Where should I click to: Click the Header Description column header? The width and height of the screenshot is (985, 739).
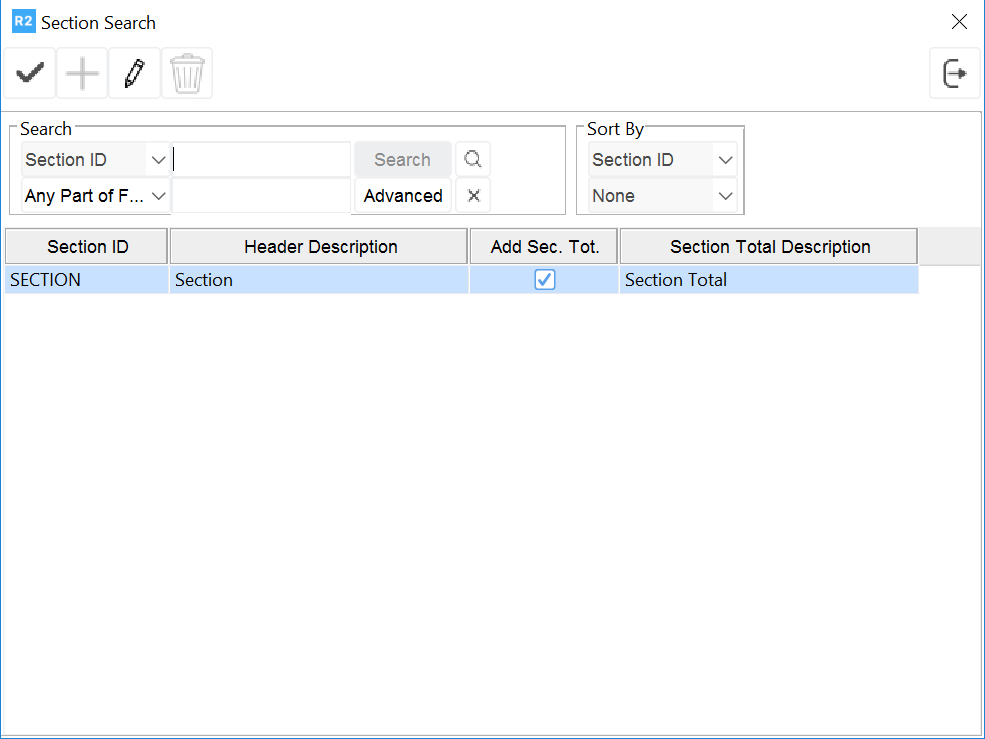pyautogui.click(x=320, y=247)
